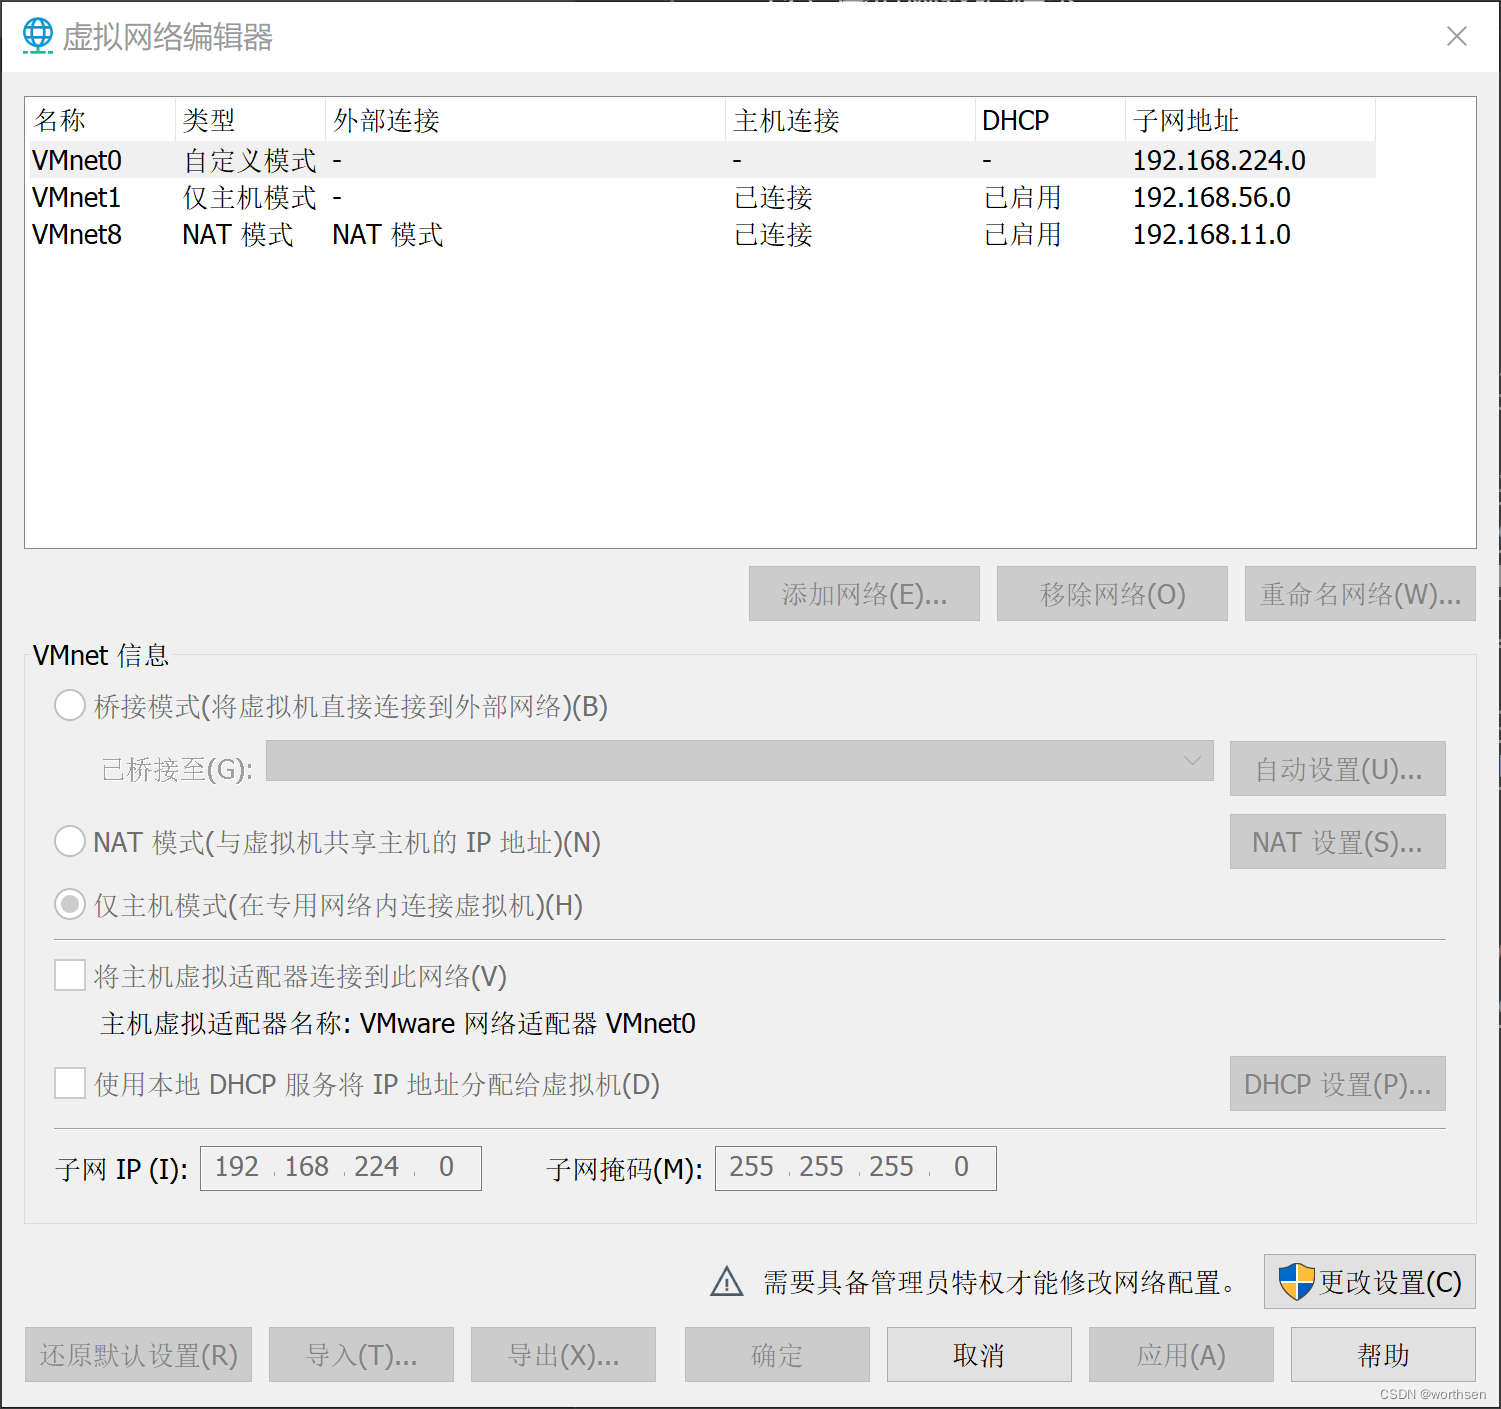Open NAT 设置(S) button
Screen dimensions: 1501x1409
[1338, 842]
